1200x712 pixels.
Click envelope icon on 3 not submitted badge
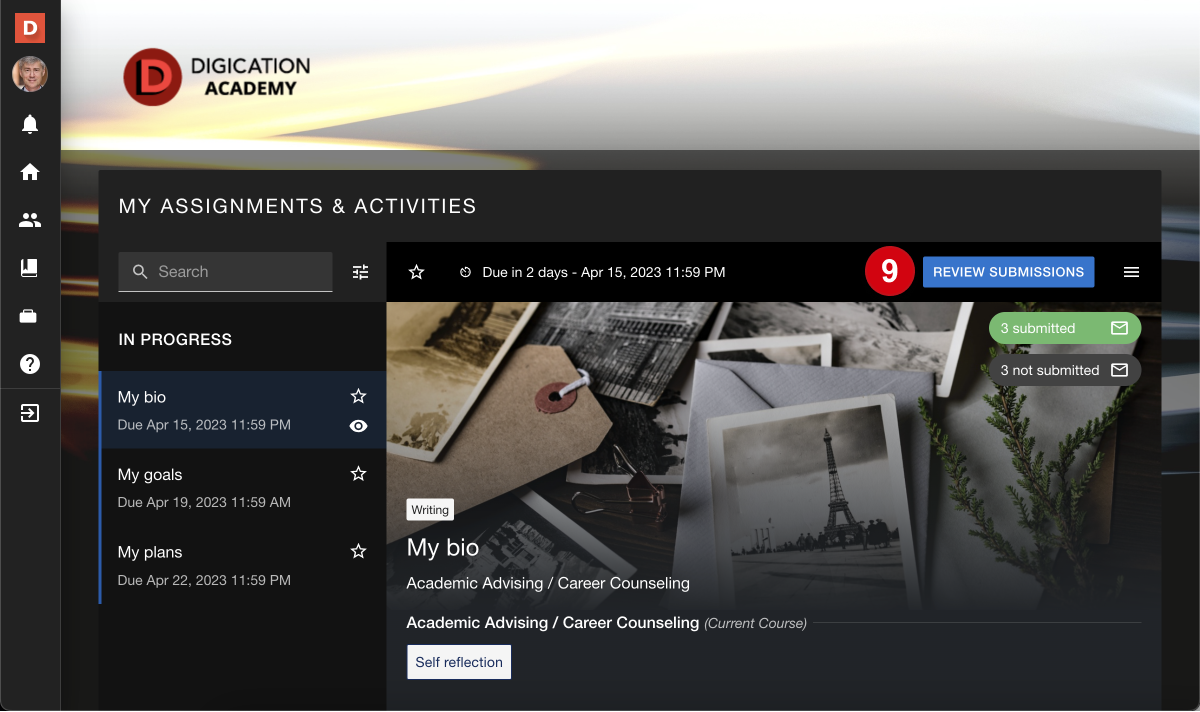point(1120,370)
